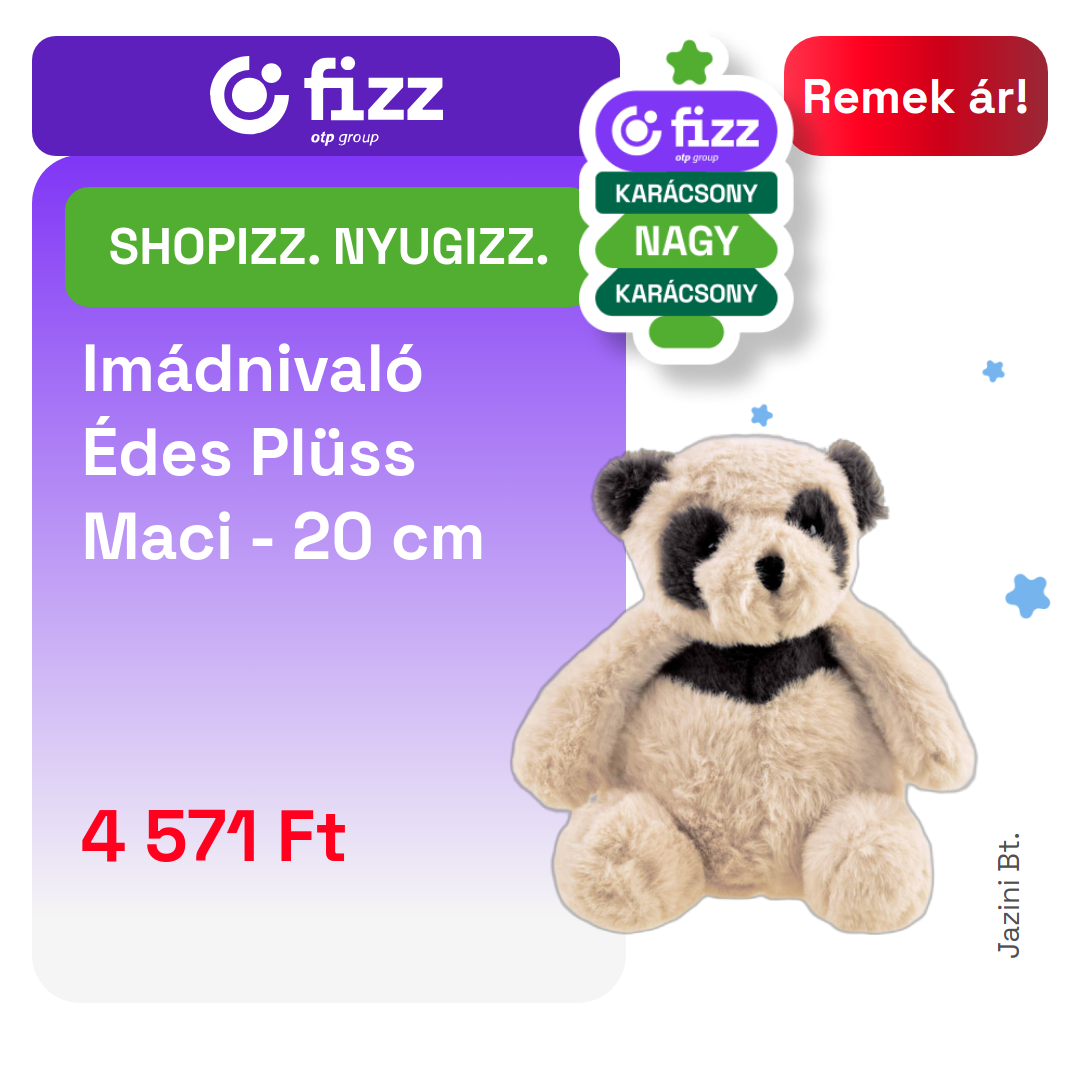1080x1080 pixels.
Task: Select the lower KARÁCSONY label on the tree
Action: tap(686, 293)
